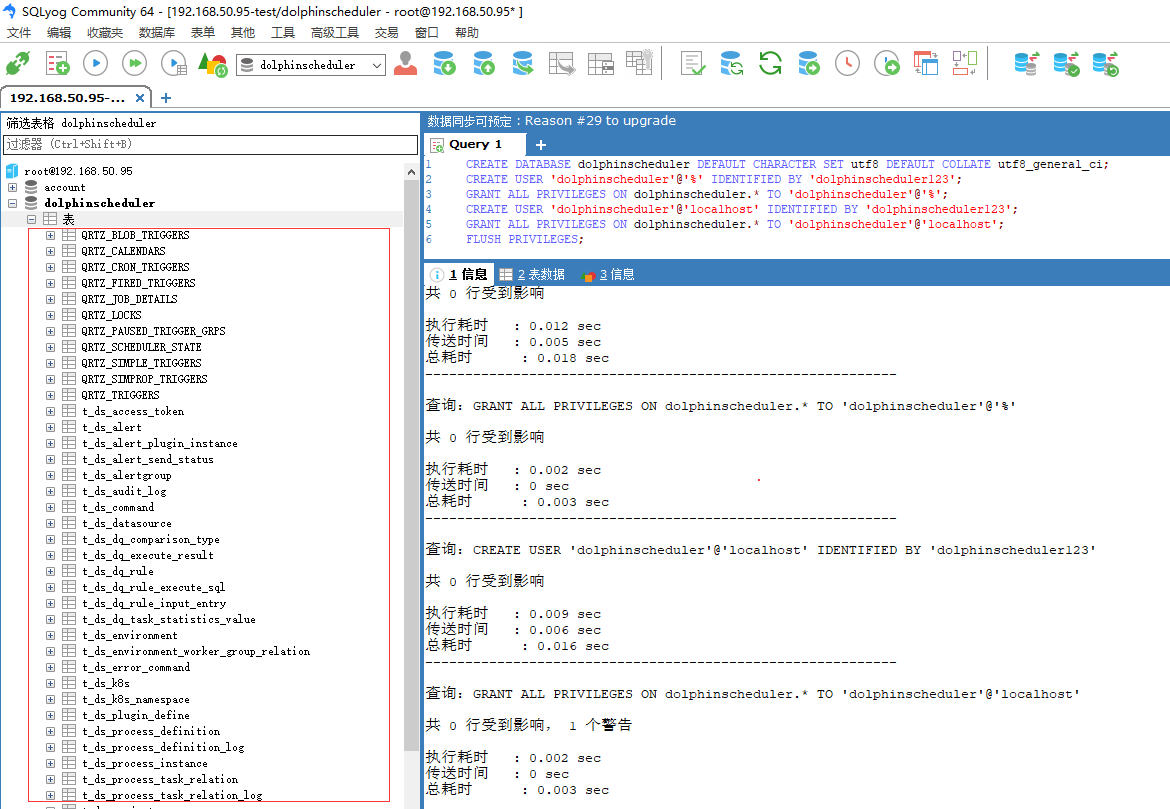This screenshot has width=1170, height=809.
Task: Click the FLUSH PRIVILEGES line in editor
Action: tap(525, 239)
